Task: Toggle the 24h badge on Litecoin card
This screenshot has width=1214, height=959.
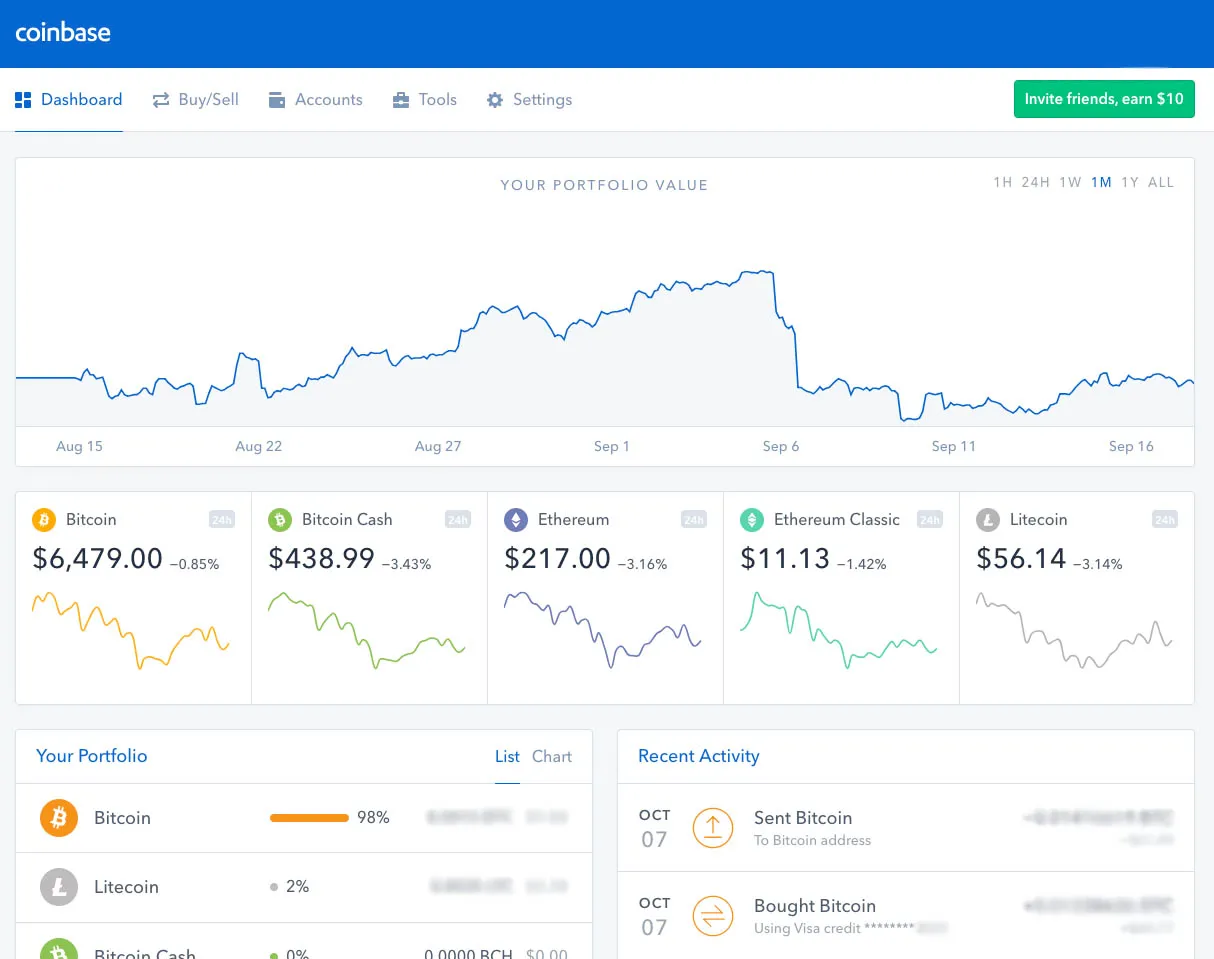Action: pyautogui.click(x=1165, y=520)
